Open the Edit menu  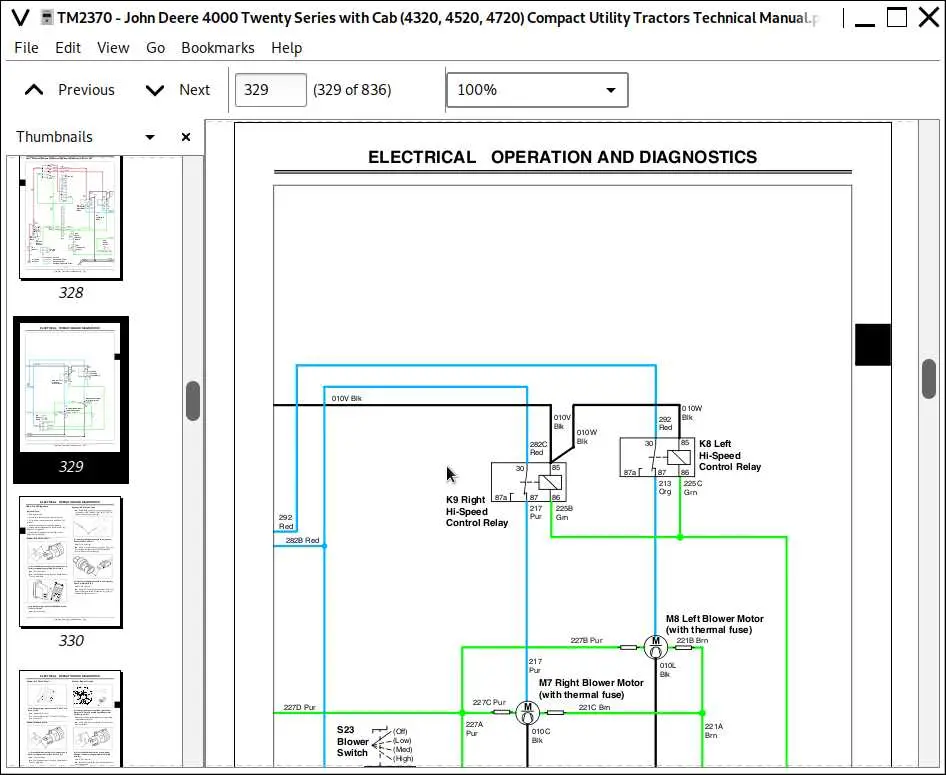pos(68,48)
